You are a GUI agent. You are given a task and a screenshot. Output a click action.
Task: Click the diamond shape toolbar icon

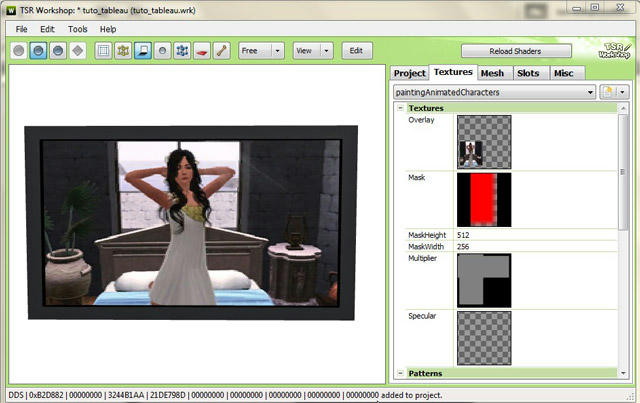point(78,51)
